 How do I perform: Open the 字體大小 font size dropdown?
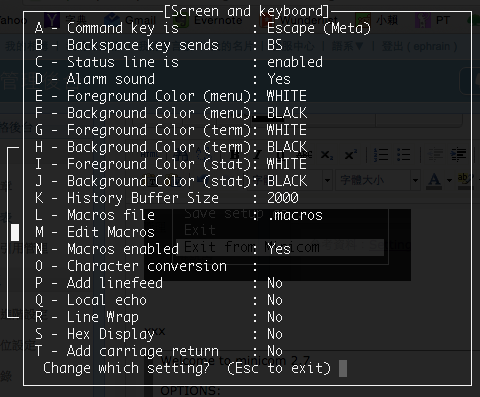point(378,180)
